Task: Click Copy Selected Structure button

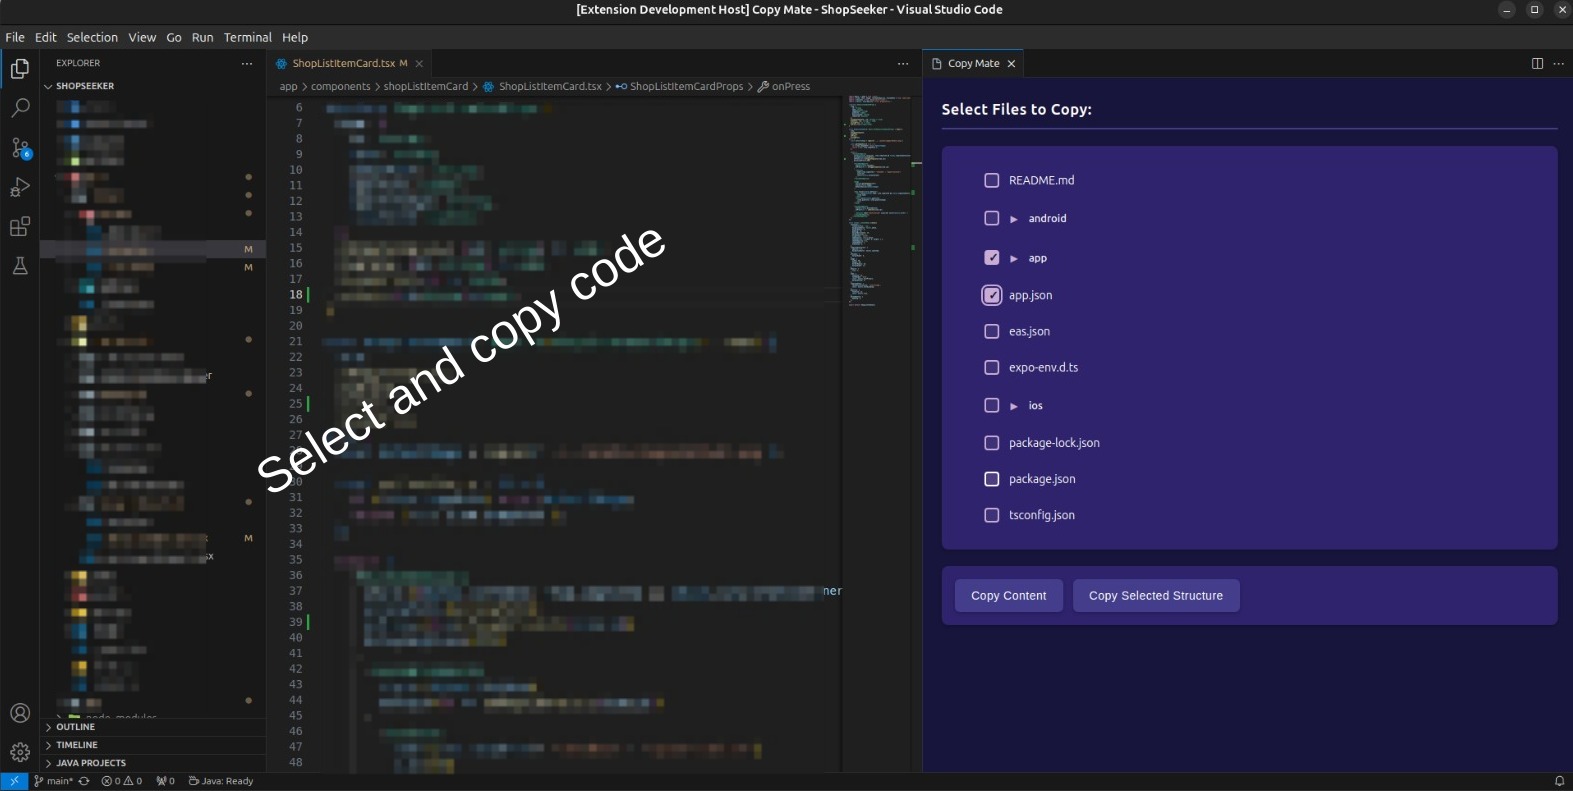Action: pos(1156,595)
